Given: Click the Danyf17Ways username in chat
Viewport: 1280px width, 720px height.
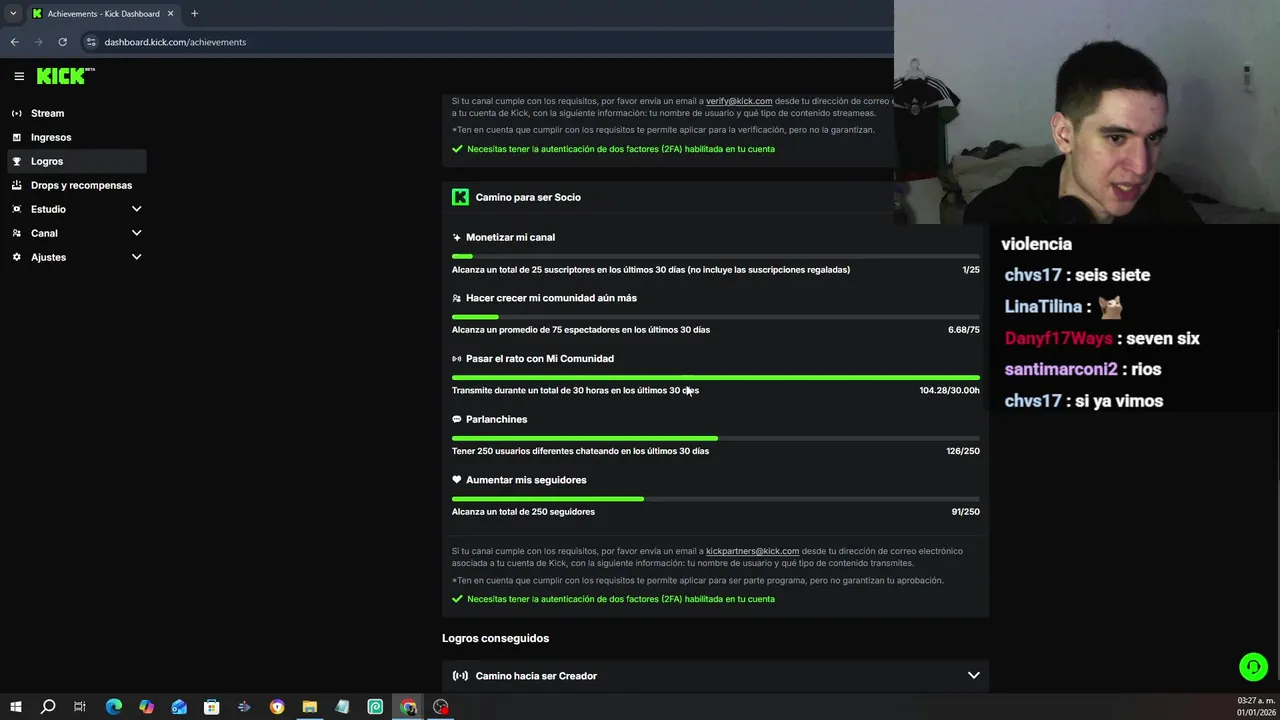Looking at the screenshot, I should pyautogui.click(x=1058, y=338).
